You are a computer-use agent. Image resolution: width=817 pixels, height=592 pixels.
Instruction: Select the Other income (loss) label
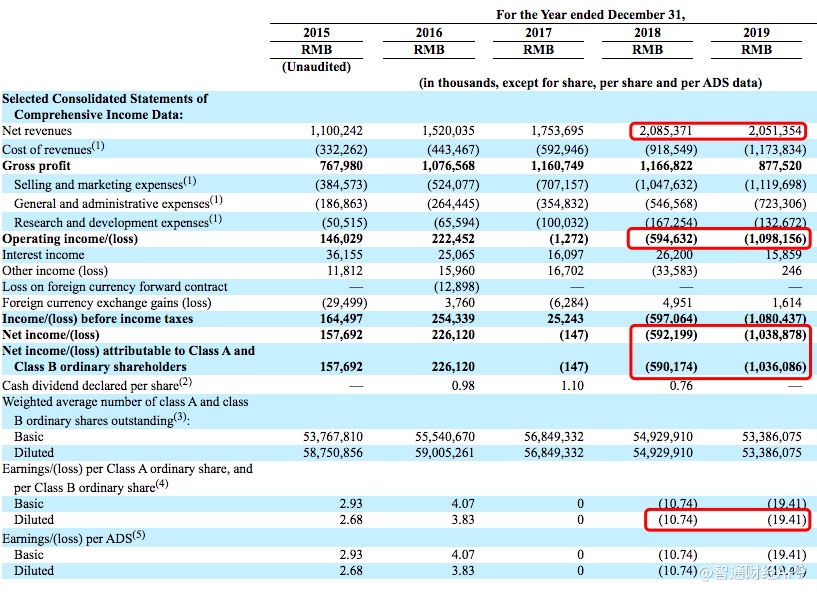[55, 271]
